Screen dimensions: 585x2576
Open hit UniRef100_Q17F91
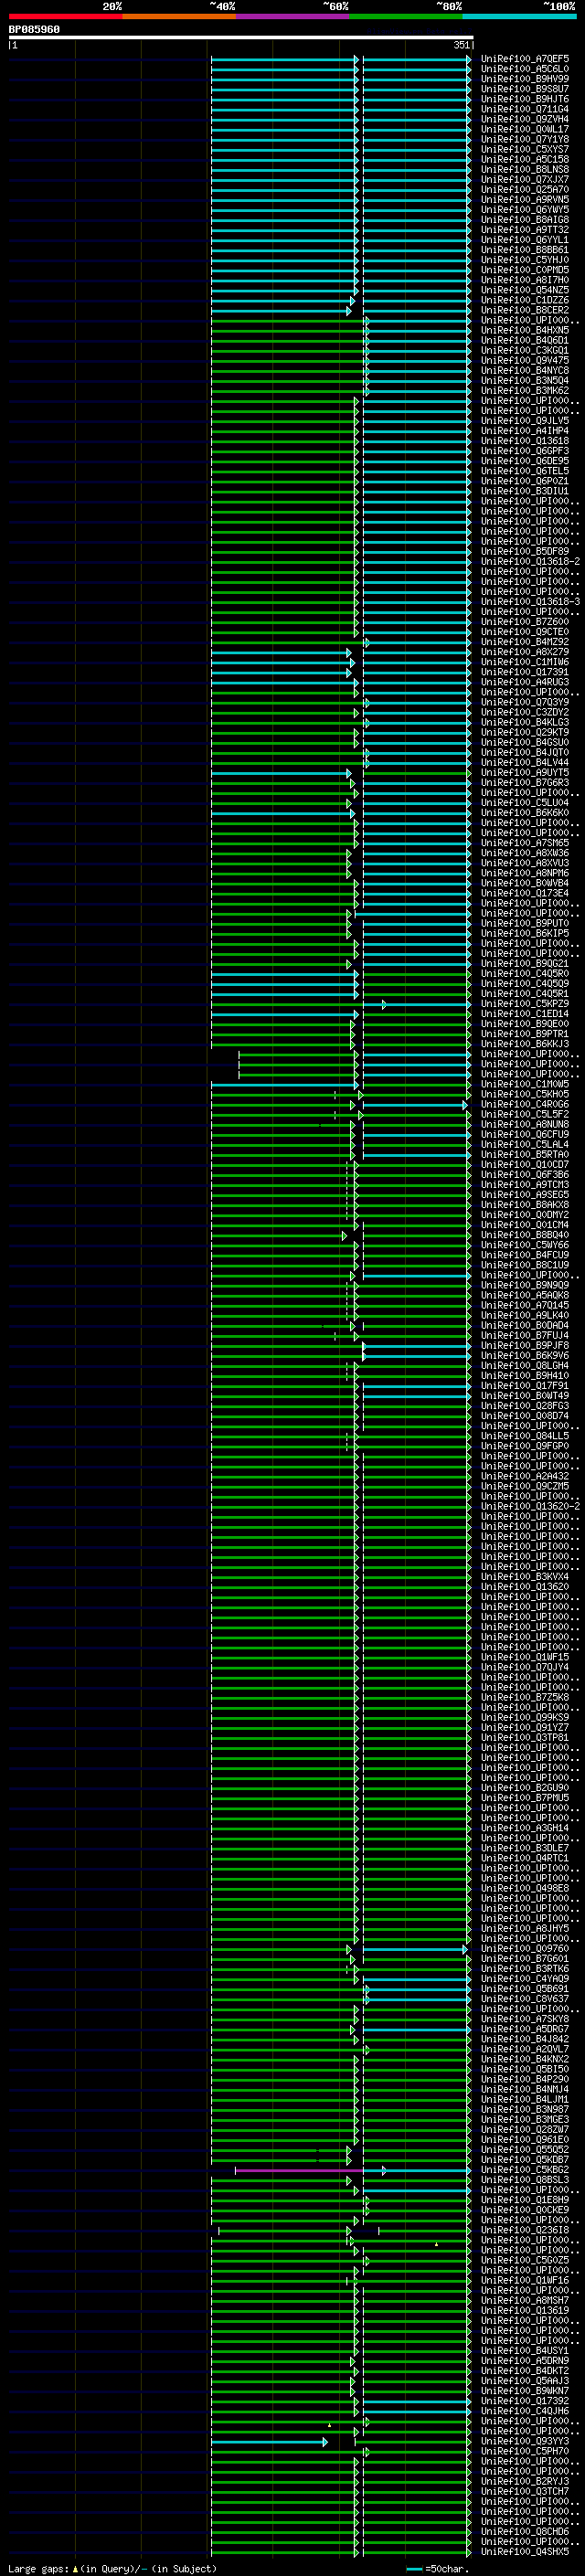pyautogui.click(x=525, y=1386)
